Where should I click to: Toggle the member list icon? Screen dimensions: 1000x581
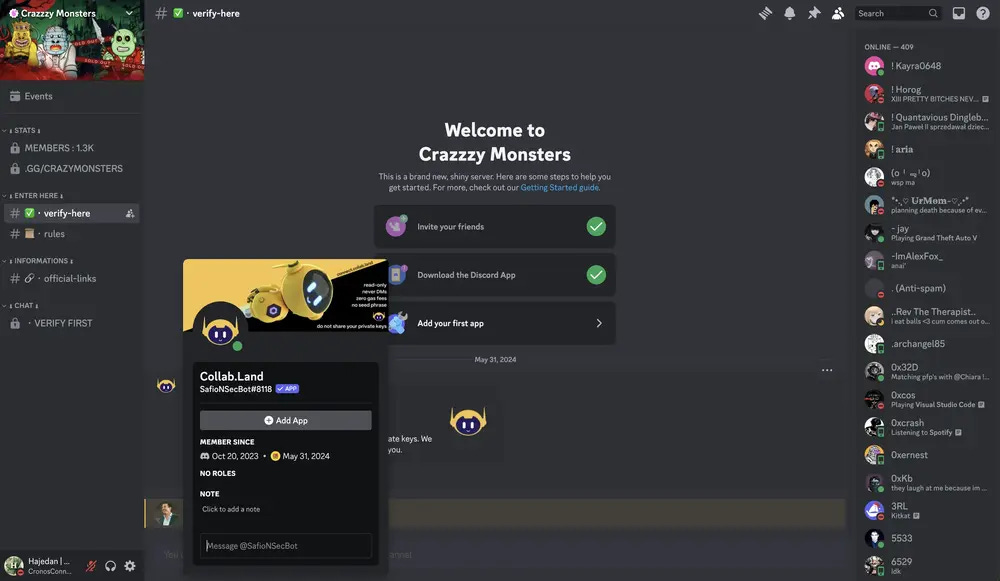click(x=838, y=13)
